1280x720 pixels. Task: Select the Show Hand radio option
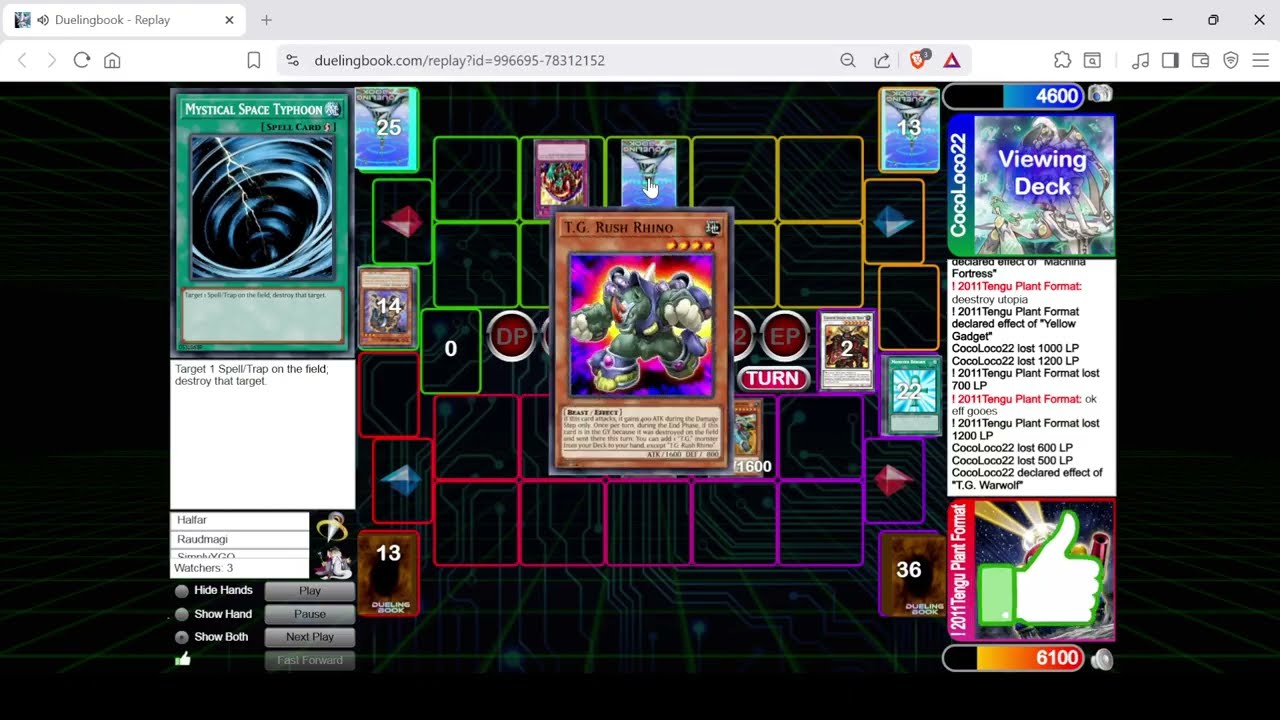pos(182,614)
